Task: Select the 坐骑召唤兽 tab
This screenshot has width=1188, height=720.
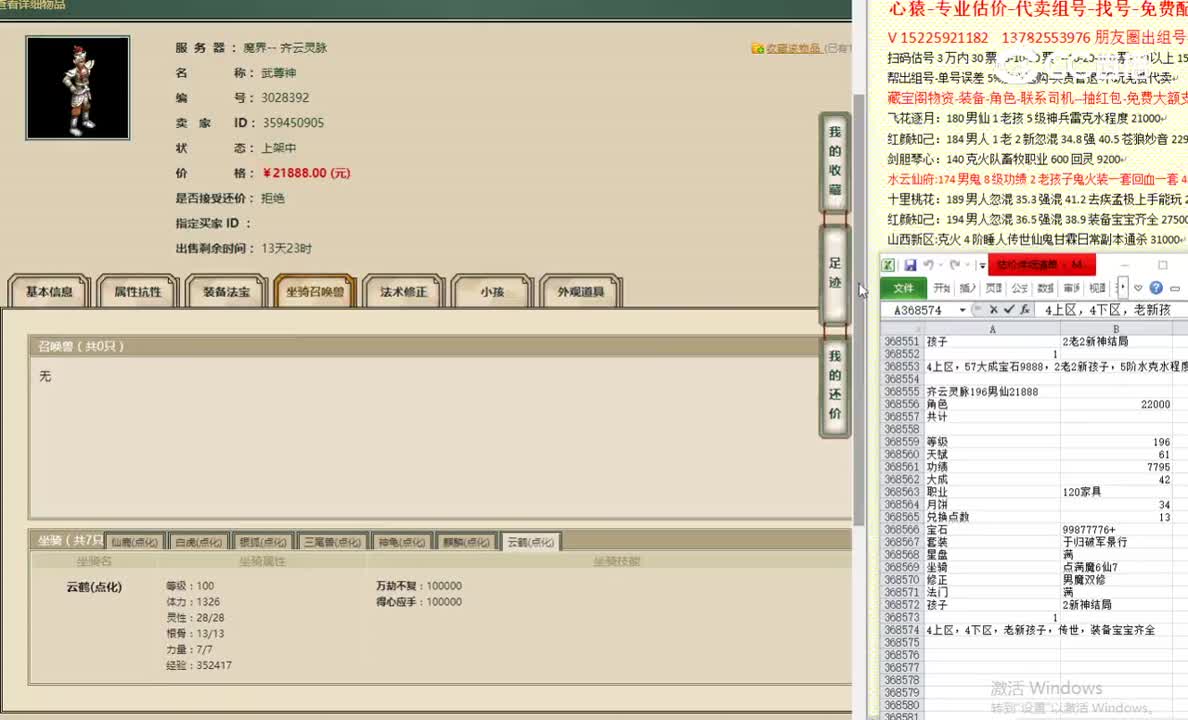Action: pyautogui.click(x=314, y=292)
